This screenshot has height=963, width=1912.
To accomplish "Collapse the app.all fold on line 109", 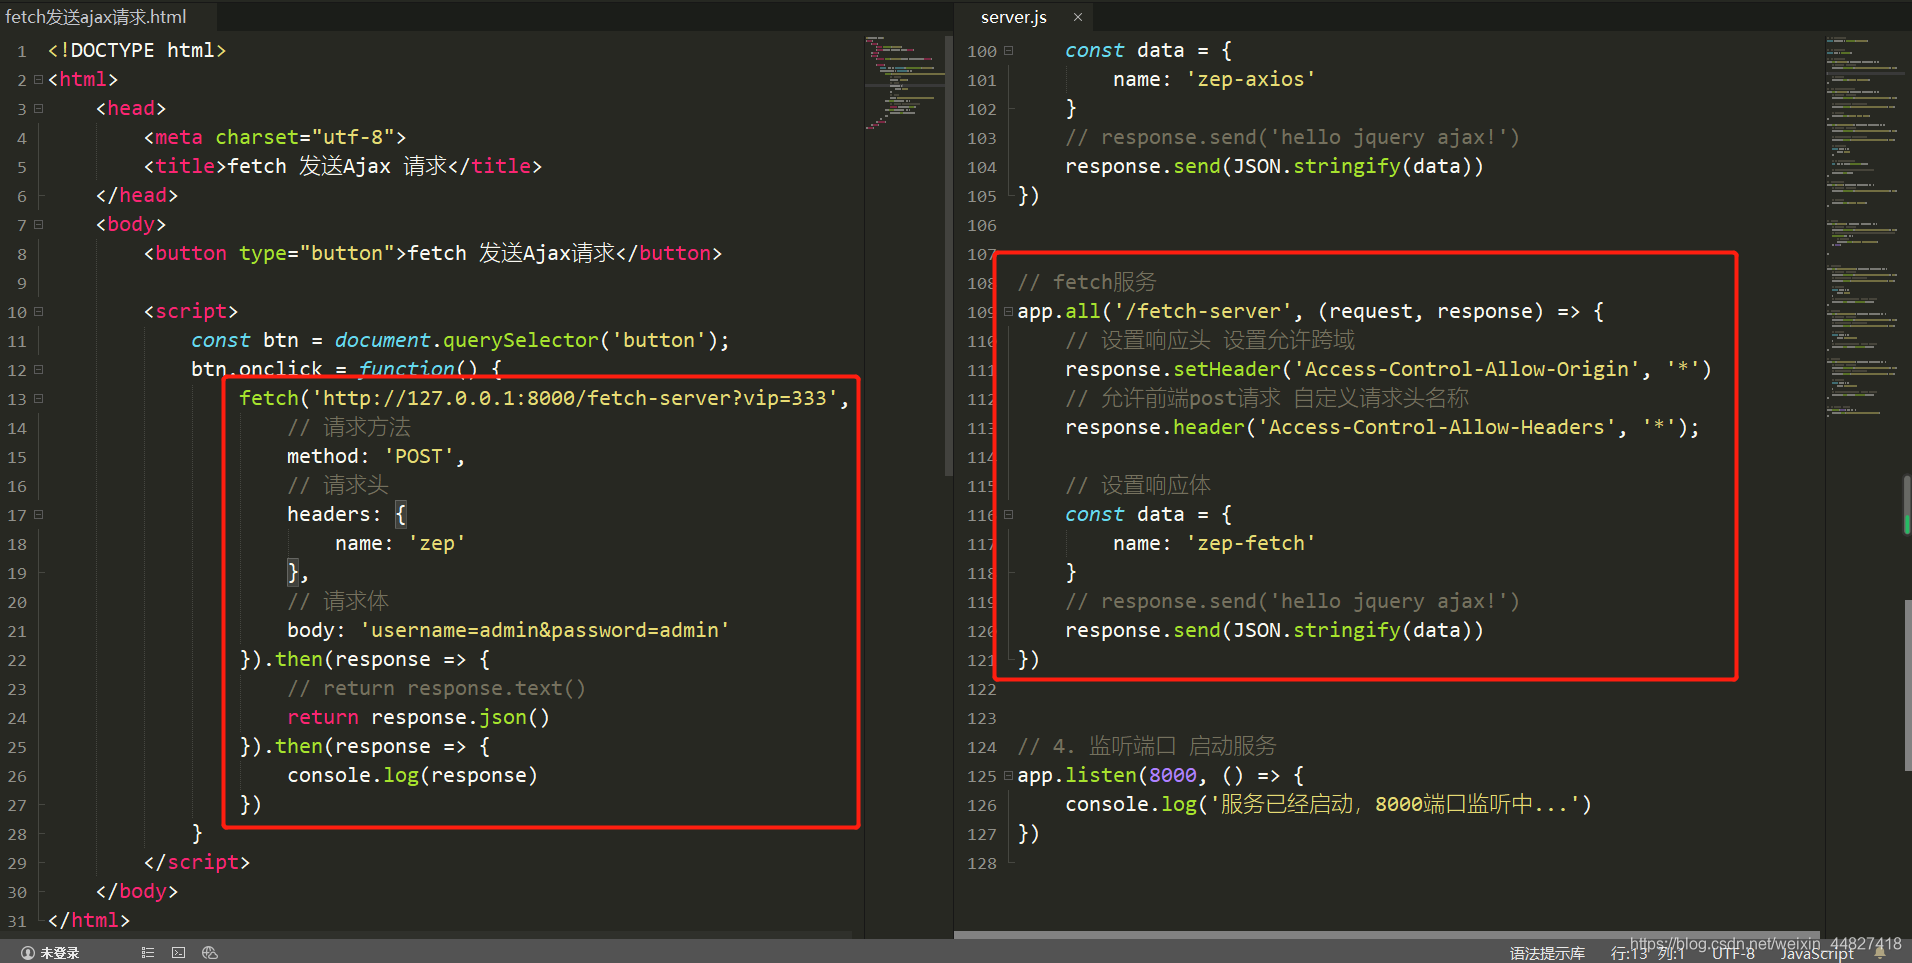I will pos(1008,311).
